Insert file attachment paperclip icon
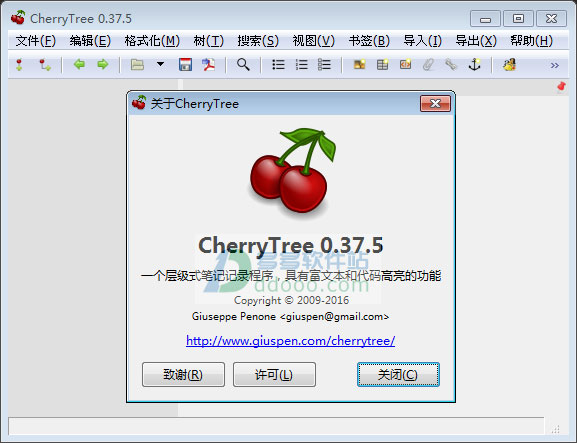 pos(428,65)
